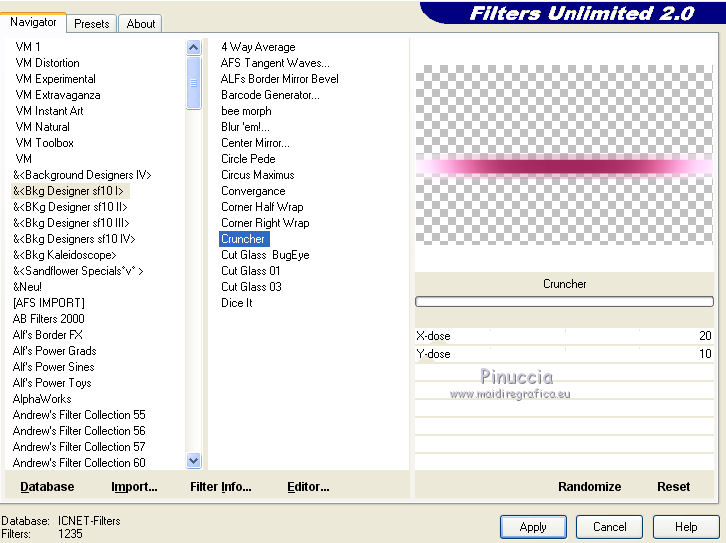This screenshot has width=726, height=543.
Task: Select &<Bkg Designer sf10 I> category
Action: [69, 191]
